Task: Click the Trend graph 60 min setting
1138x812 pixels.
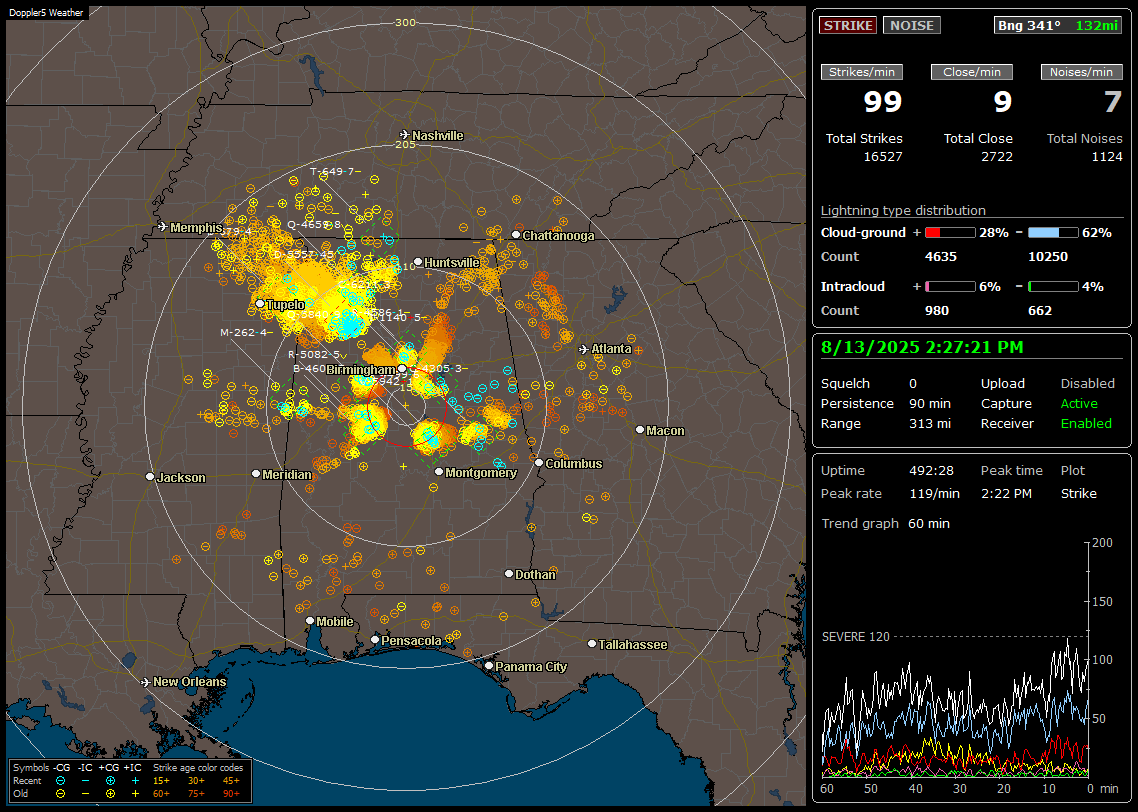Action: [928, 523]
